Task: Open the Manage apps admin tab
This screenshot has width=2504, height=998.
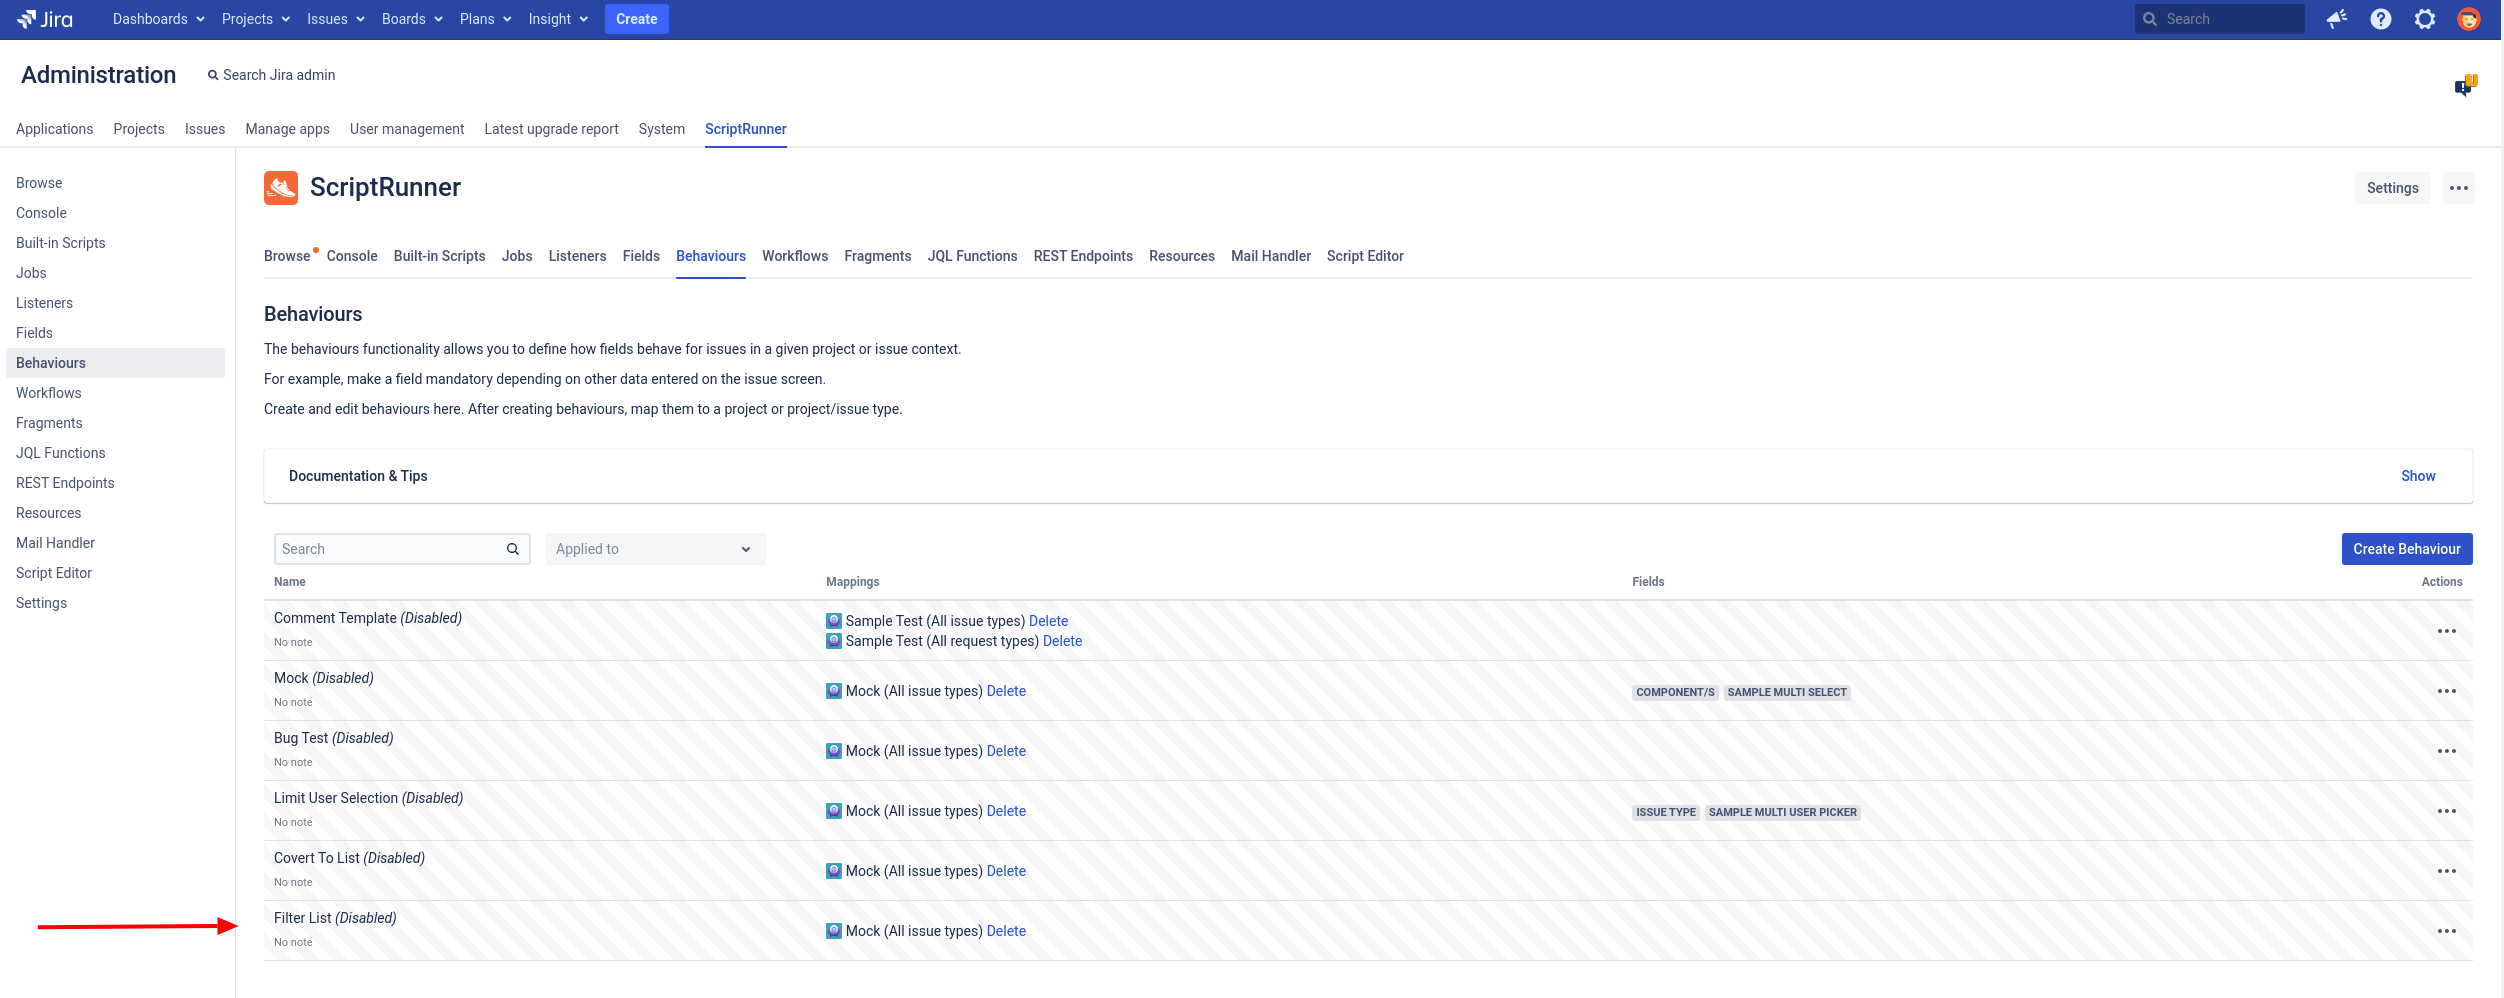Action: [x=287, y=129]
